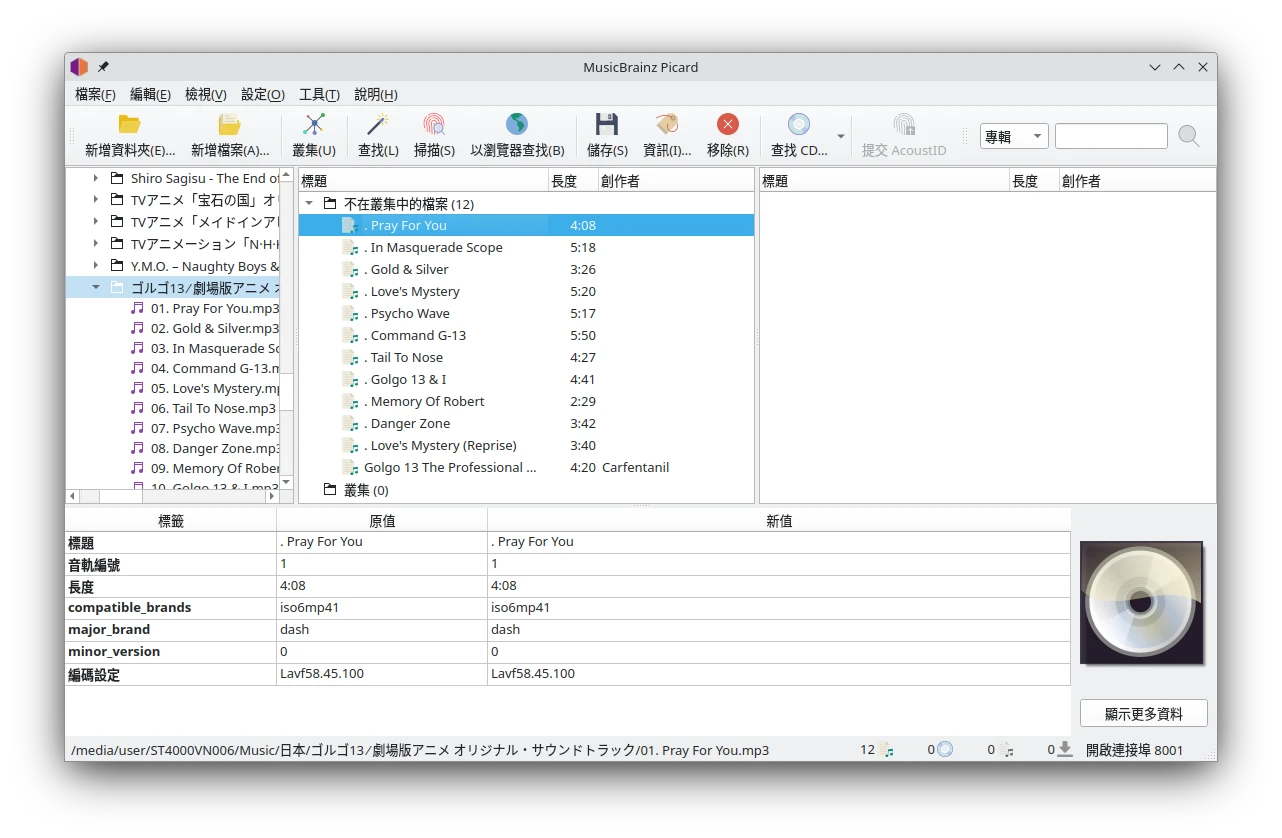Click the Cluster toolbar icon

314,125
